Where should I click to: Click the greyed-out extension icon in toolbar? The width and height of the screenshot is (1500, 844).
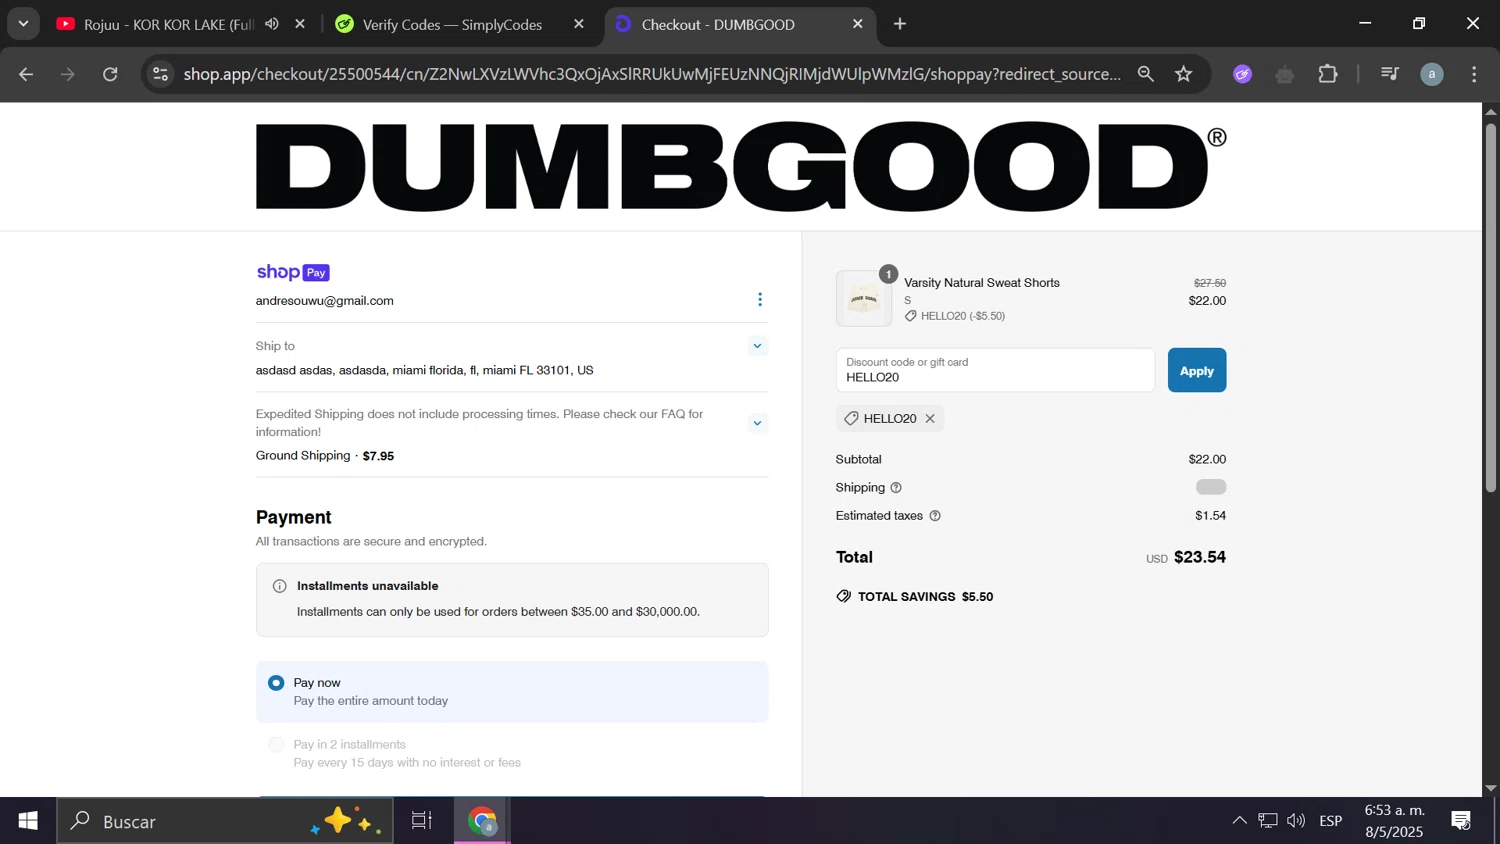coord(1285,74)
